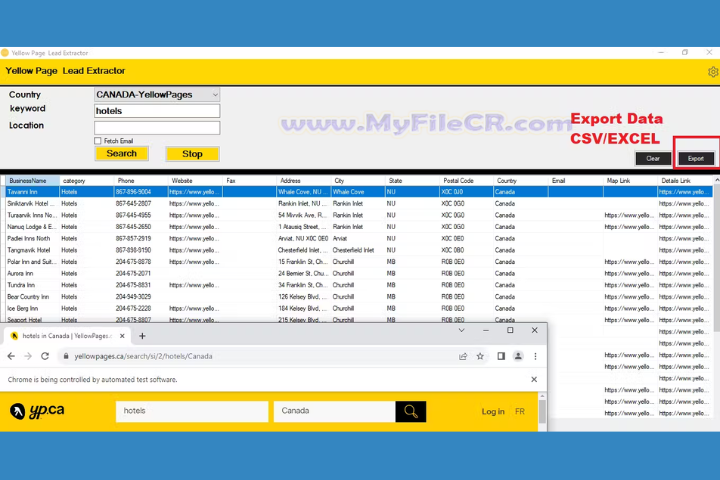Expand the Country dropdown
Screen dimensions: 720x480
tap(214, 95)
